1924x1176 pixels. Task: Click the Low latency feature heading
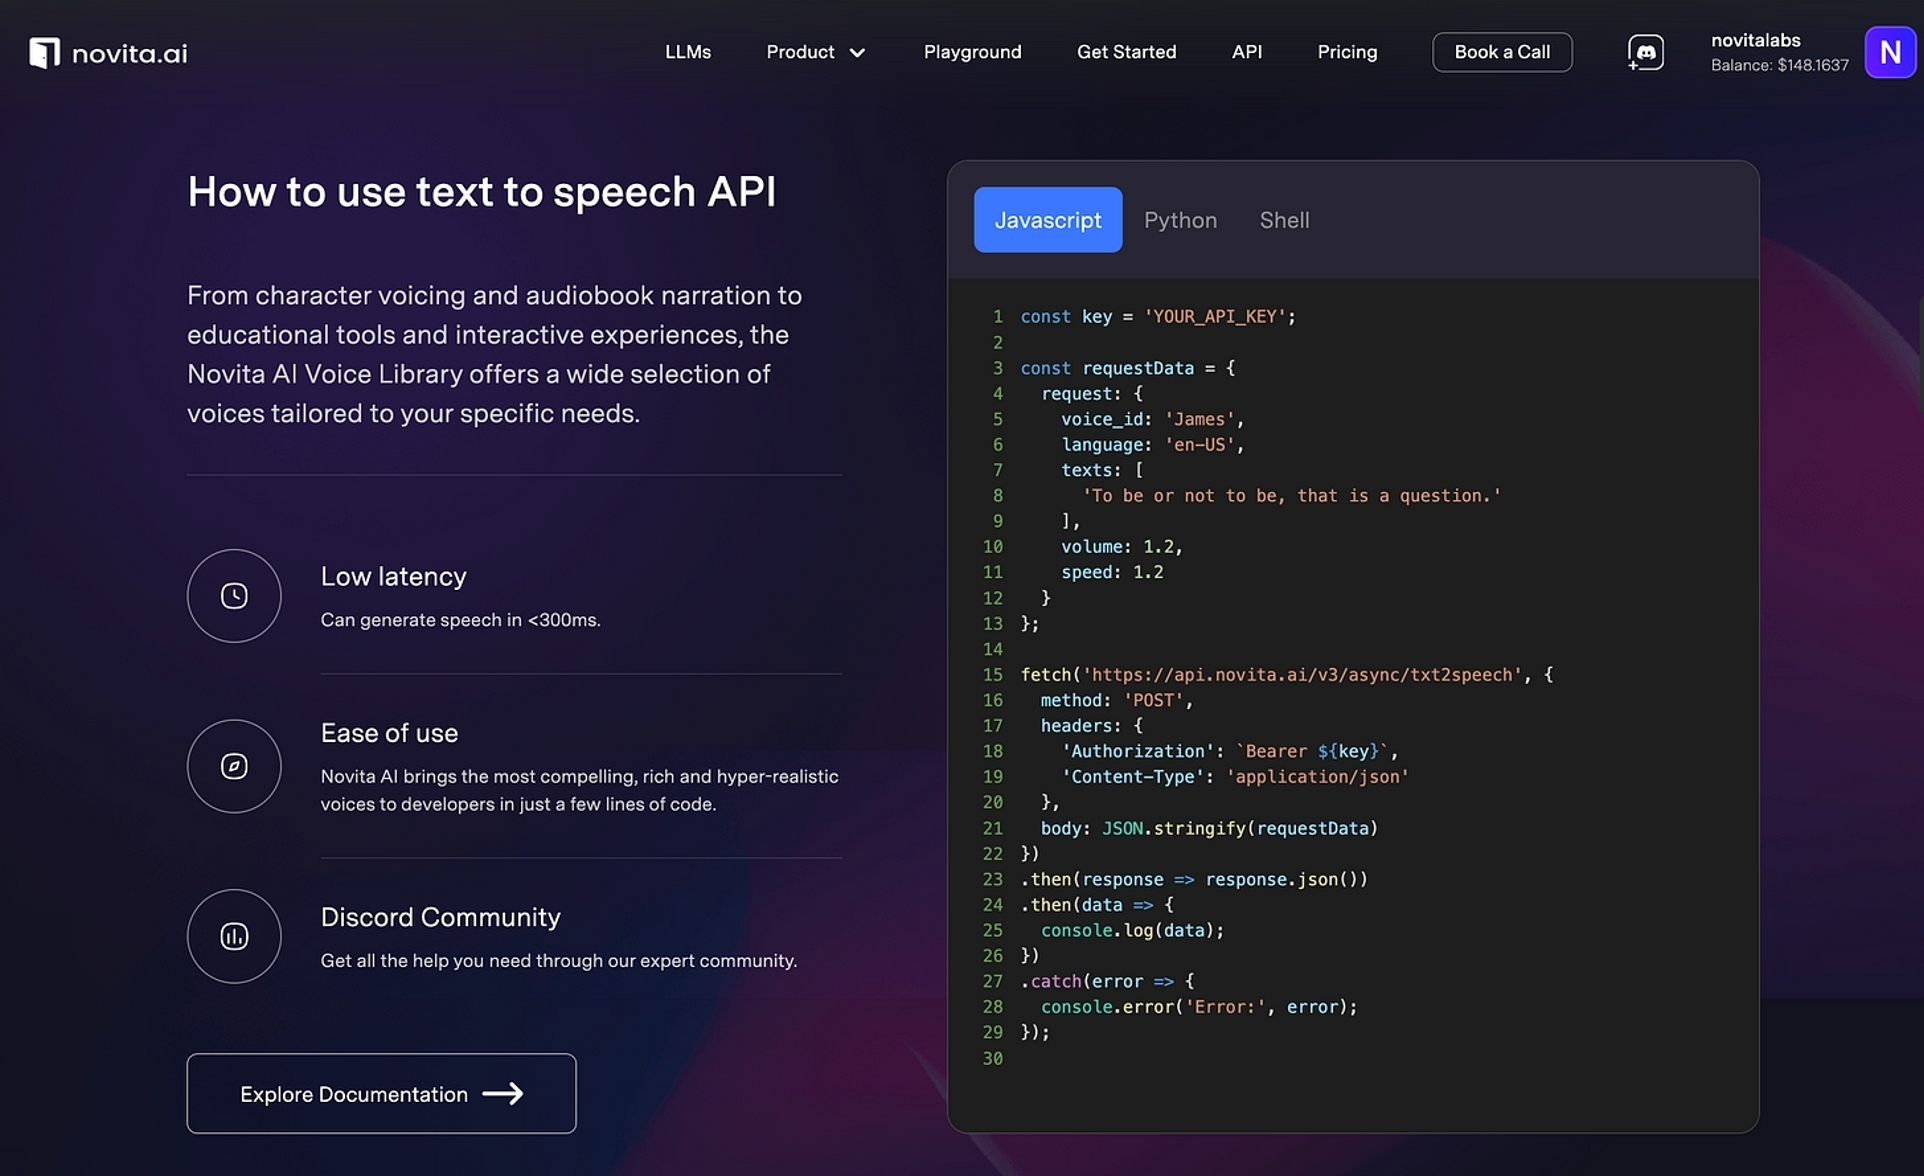(x=393, y=577)
